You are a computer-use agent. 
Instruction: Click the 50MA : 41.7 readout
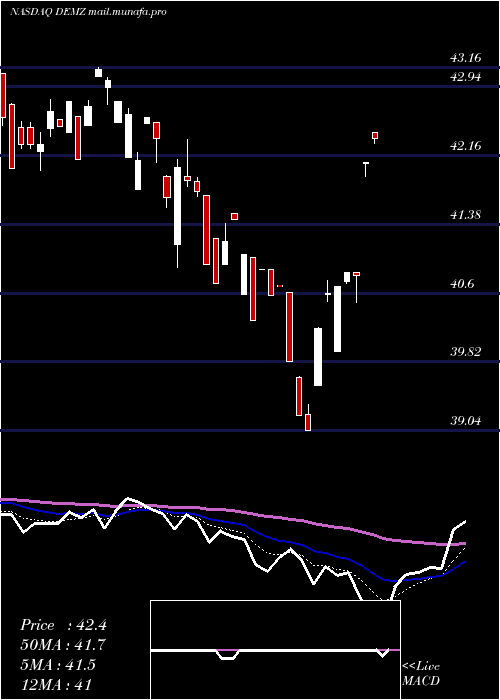pyautogui.click(x=63, y=645)
